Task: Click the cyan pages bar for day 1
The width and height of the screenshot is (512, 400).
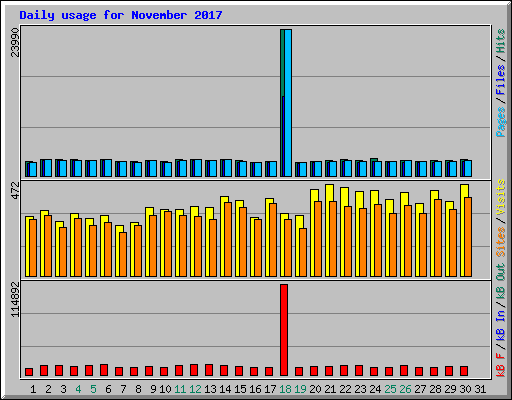Action: (x=33, y=169)
